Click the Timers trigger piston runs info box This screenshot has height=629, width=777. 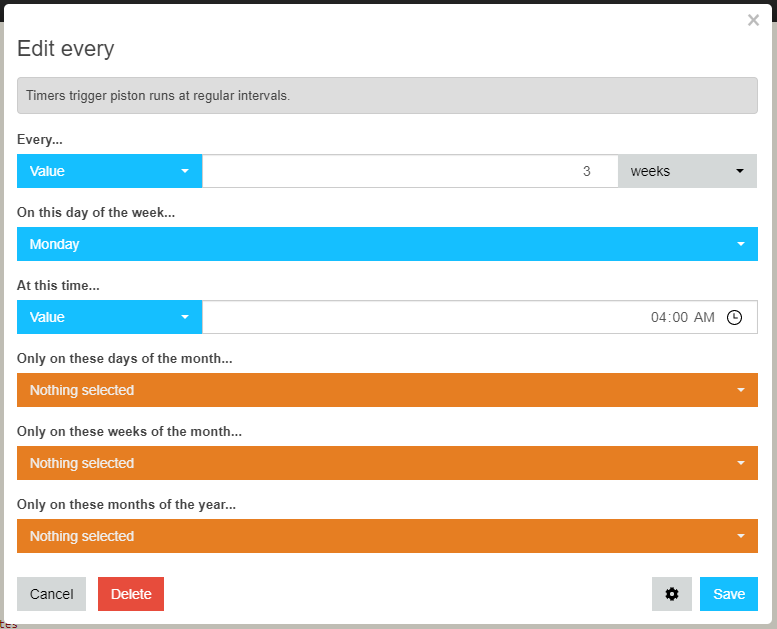[387, 95]
